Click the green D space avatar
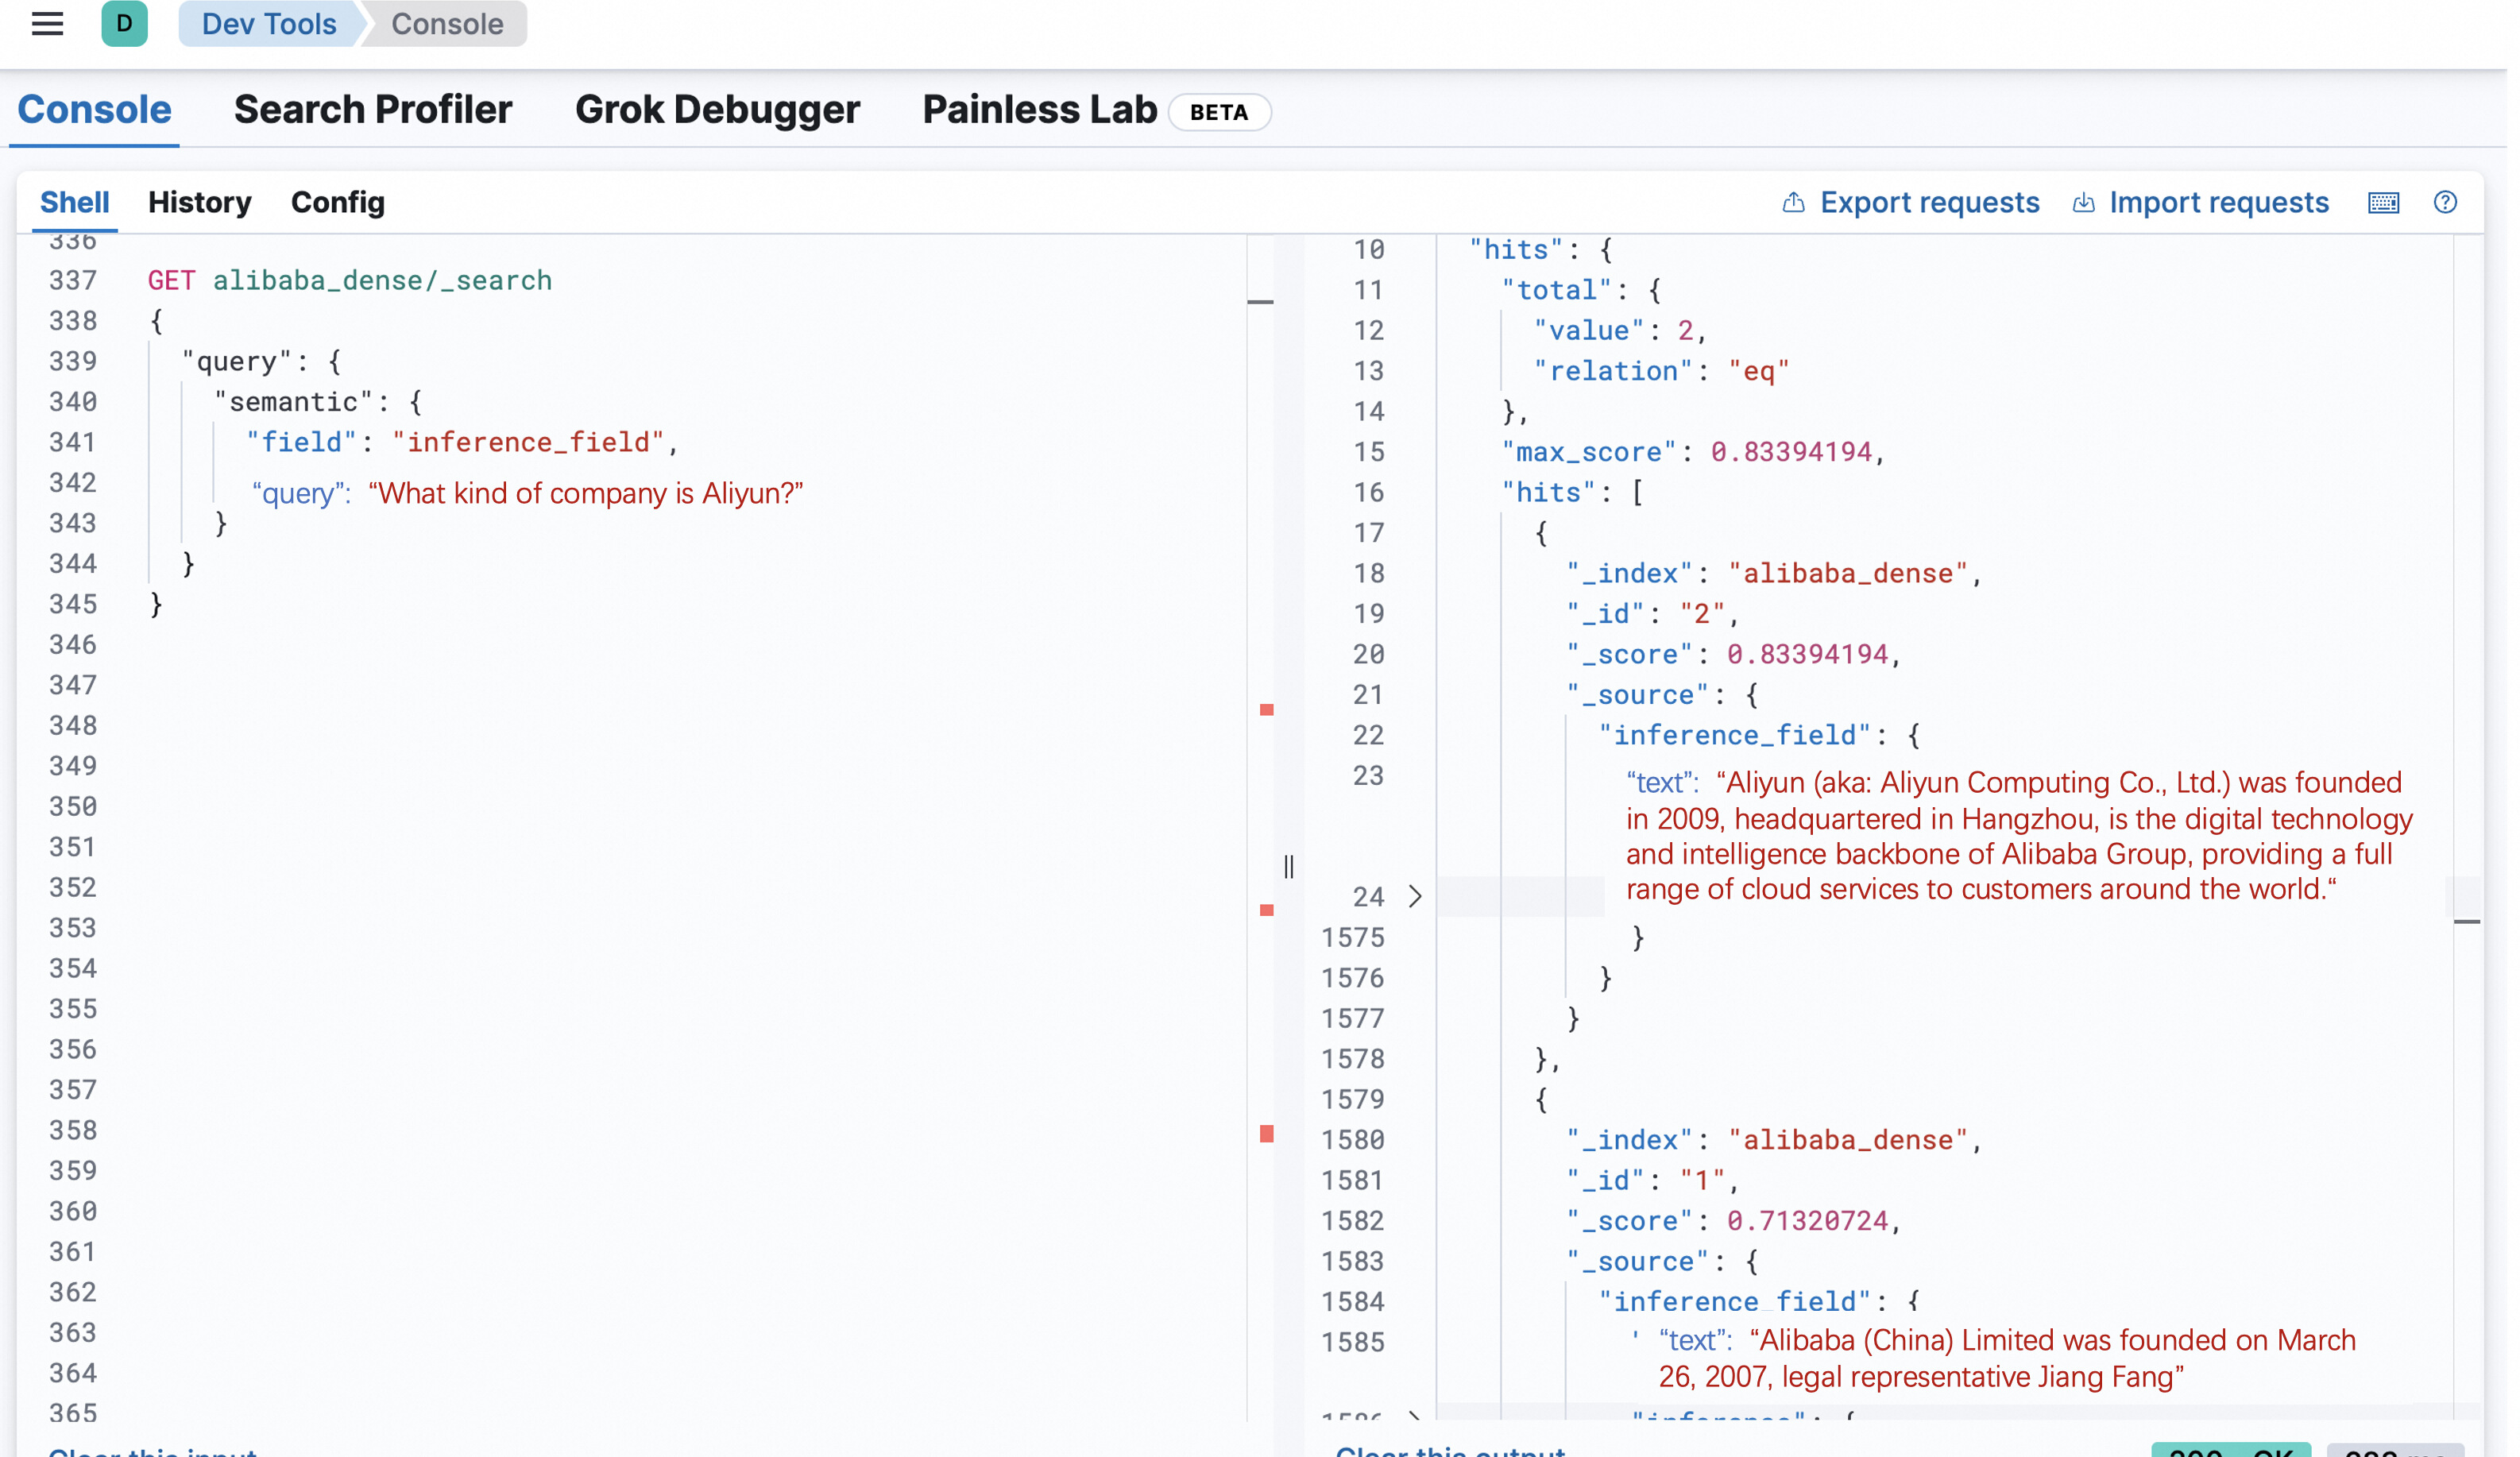2520x1457 pixels. [125, 24]
